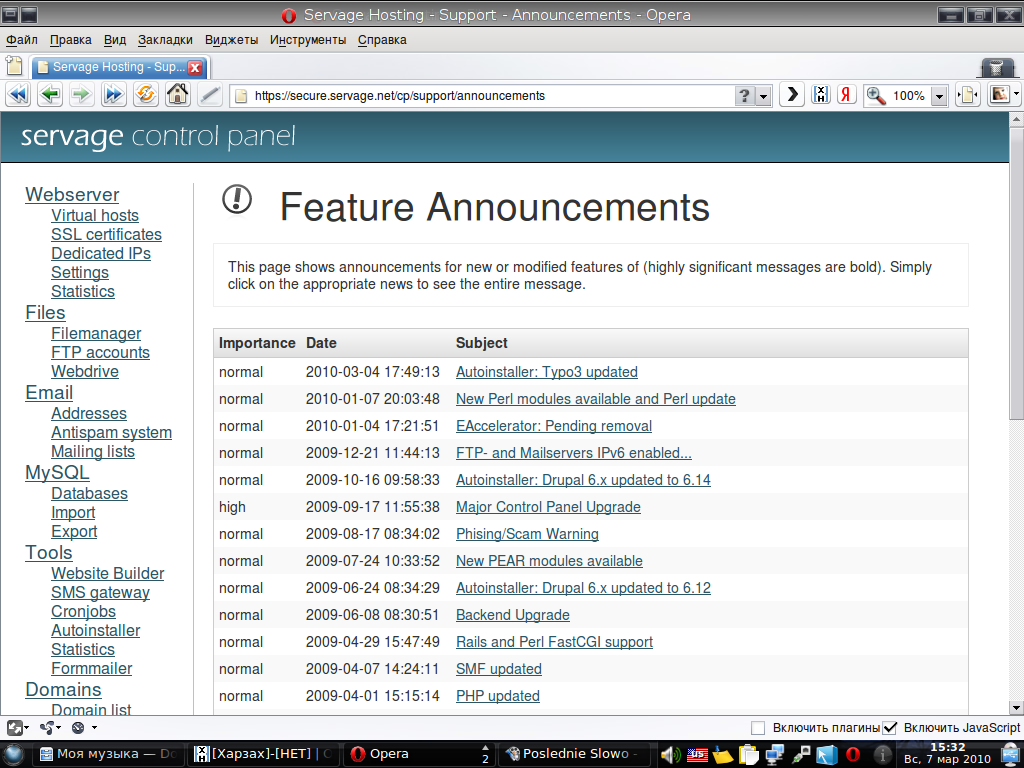The height and width of the screenshot is (768, 1024).
Task: Open the Файл menu
Action: click(x=22, y=40)
